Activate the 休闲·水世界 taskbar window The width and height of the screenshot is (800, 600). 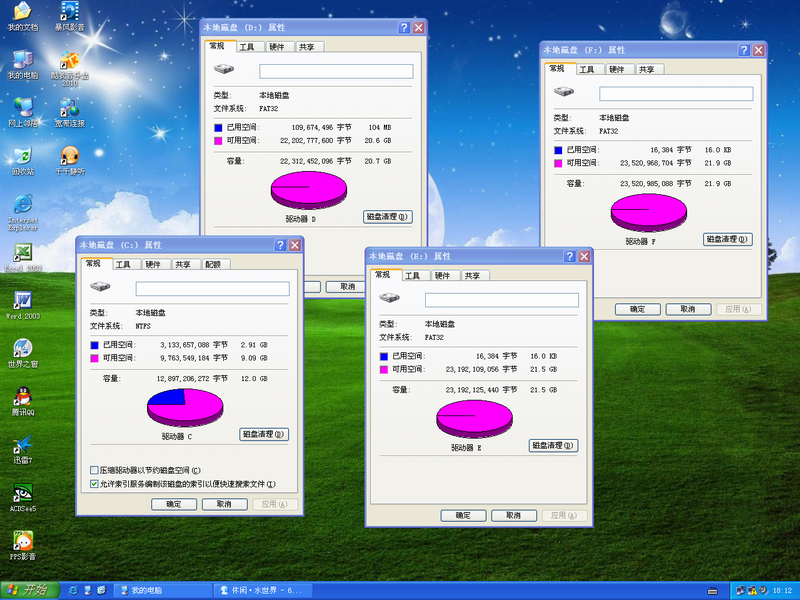click(x=262, y=590)
